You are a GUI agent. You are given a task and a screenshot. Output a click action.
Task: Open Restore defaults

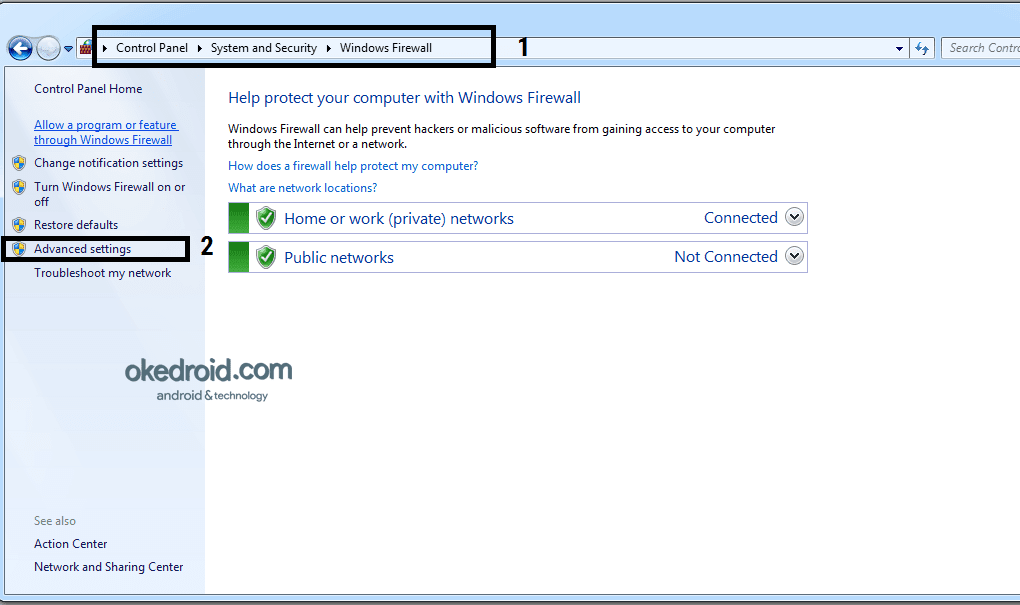click(76, 225)
